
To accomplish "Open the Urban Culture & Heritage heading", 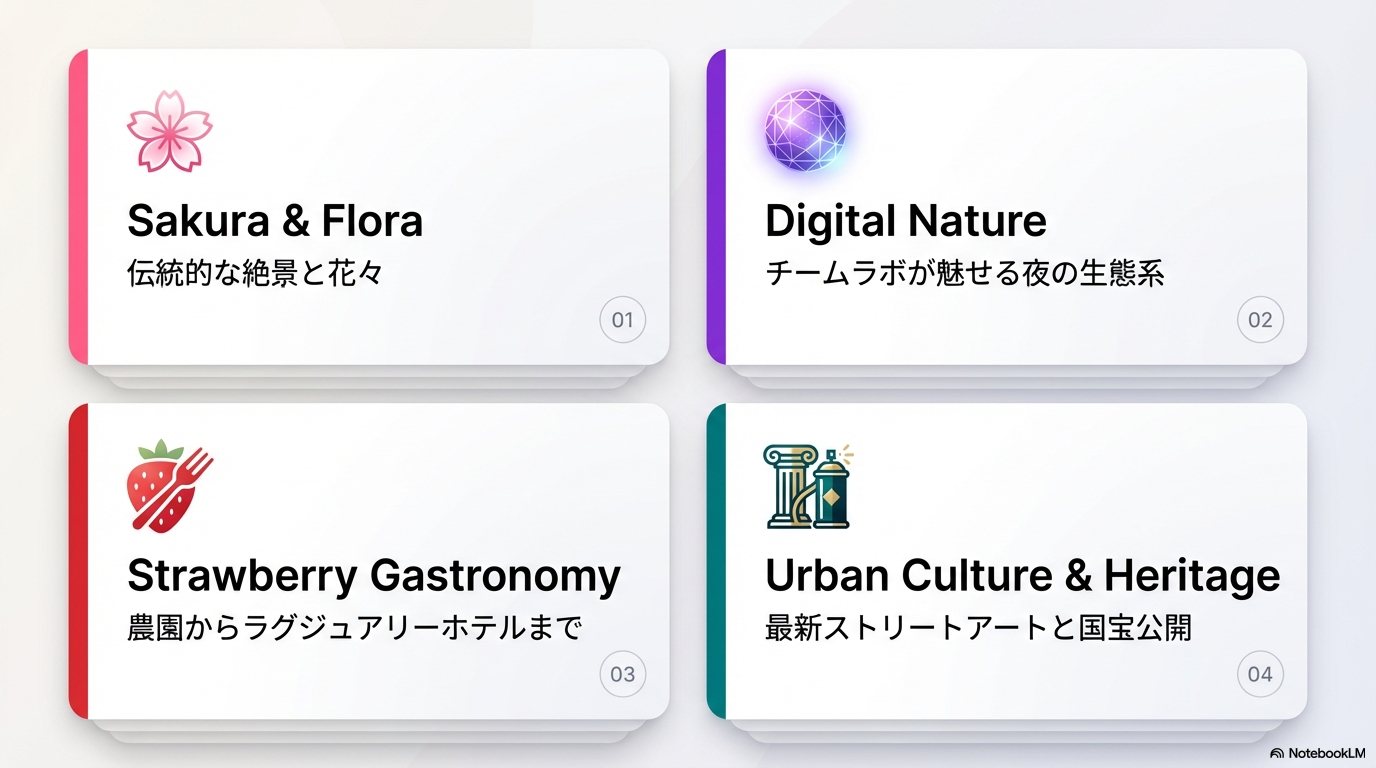I will [1022, 576].
